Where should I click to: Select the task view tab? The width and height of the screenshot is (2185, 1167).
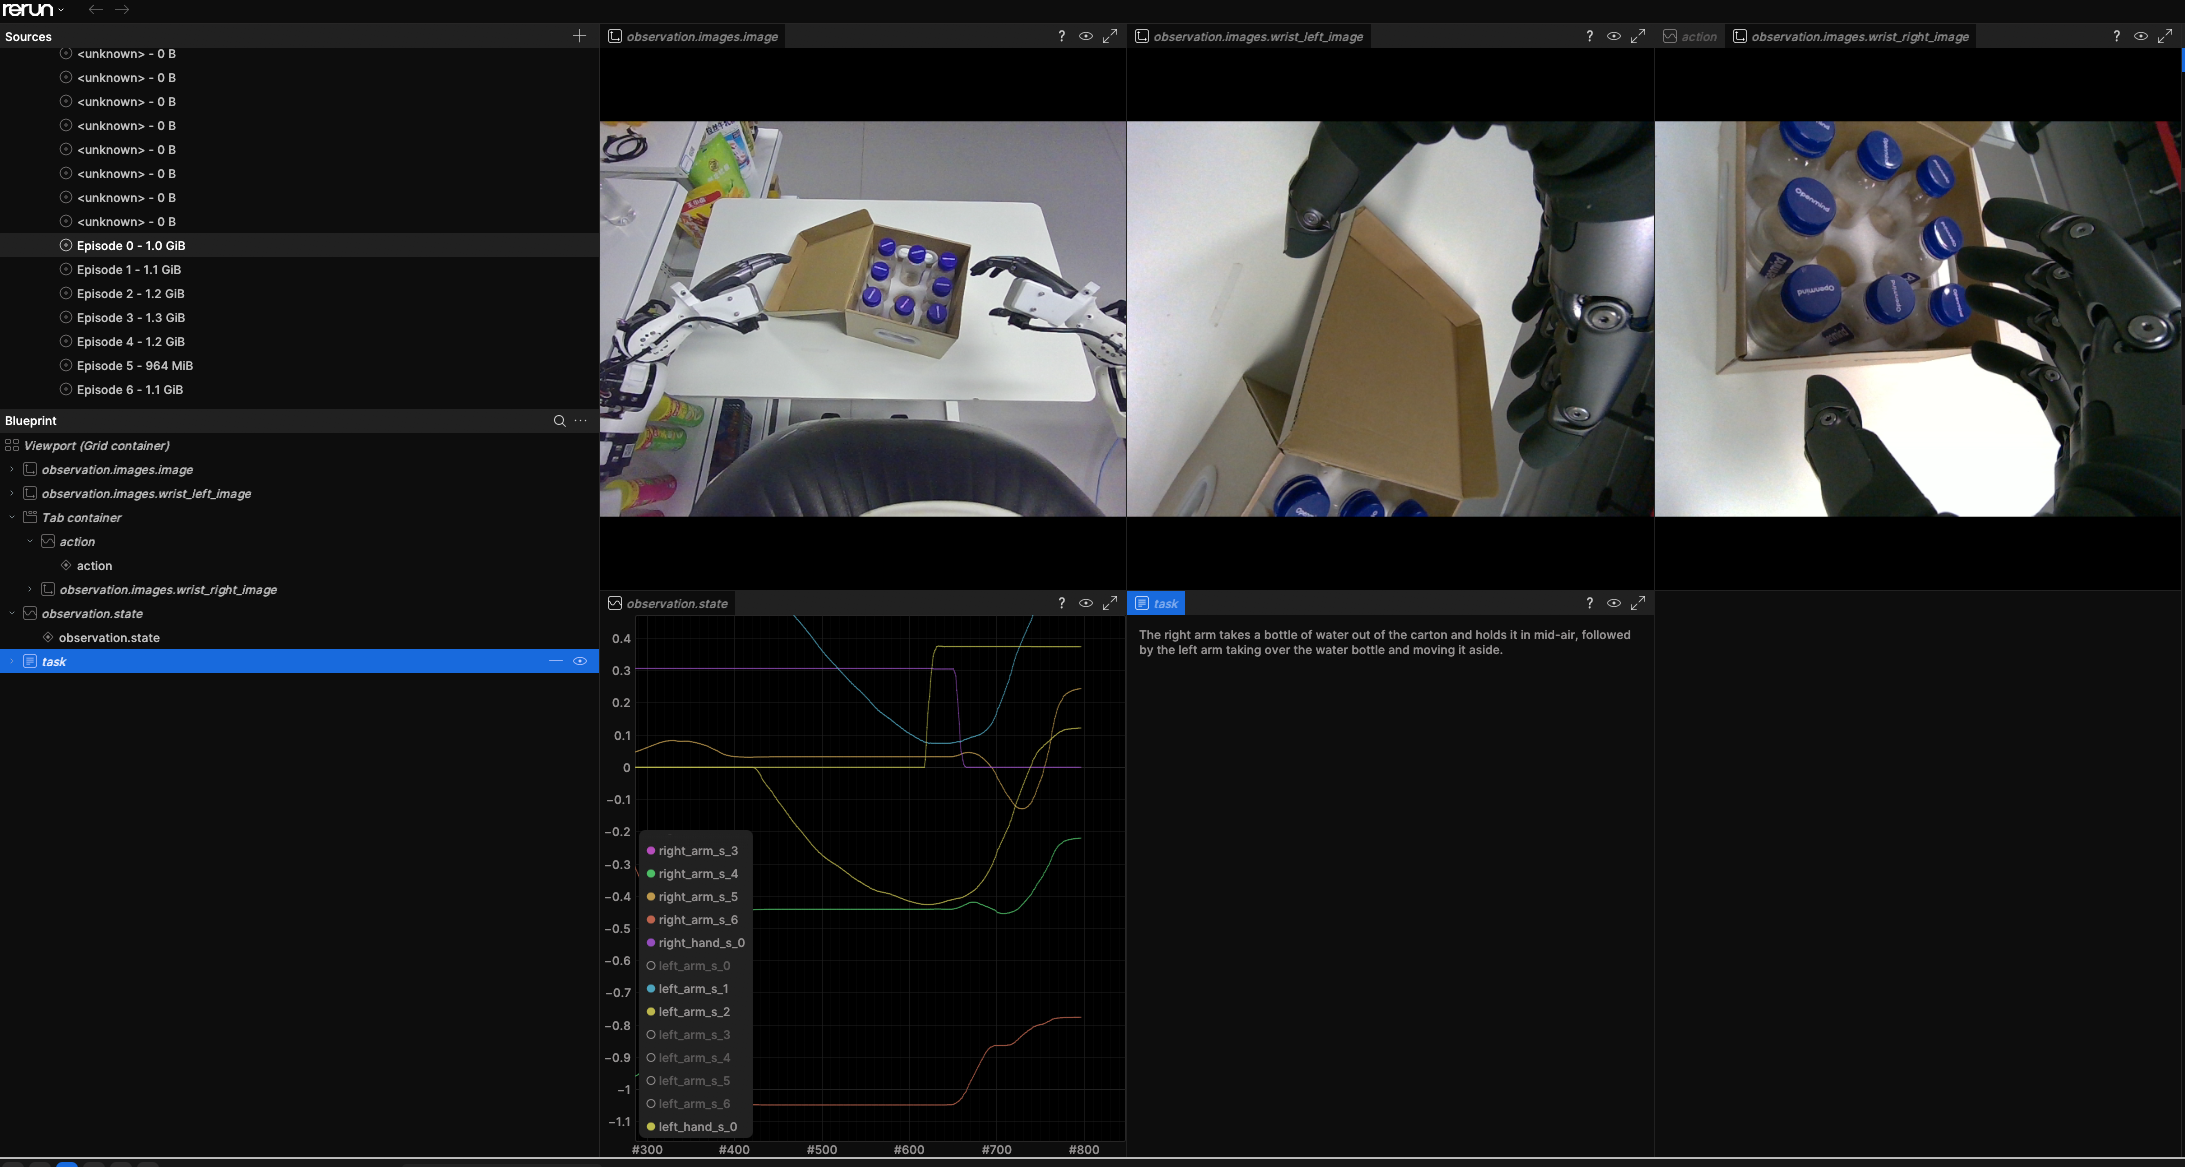point(1156,603)
